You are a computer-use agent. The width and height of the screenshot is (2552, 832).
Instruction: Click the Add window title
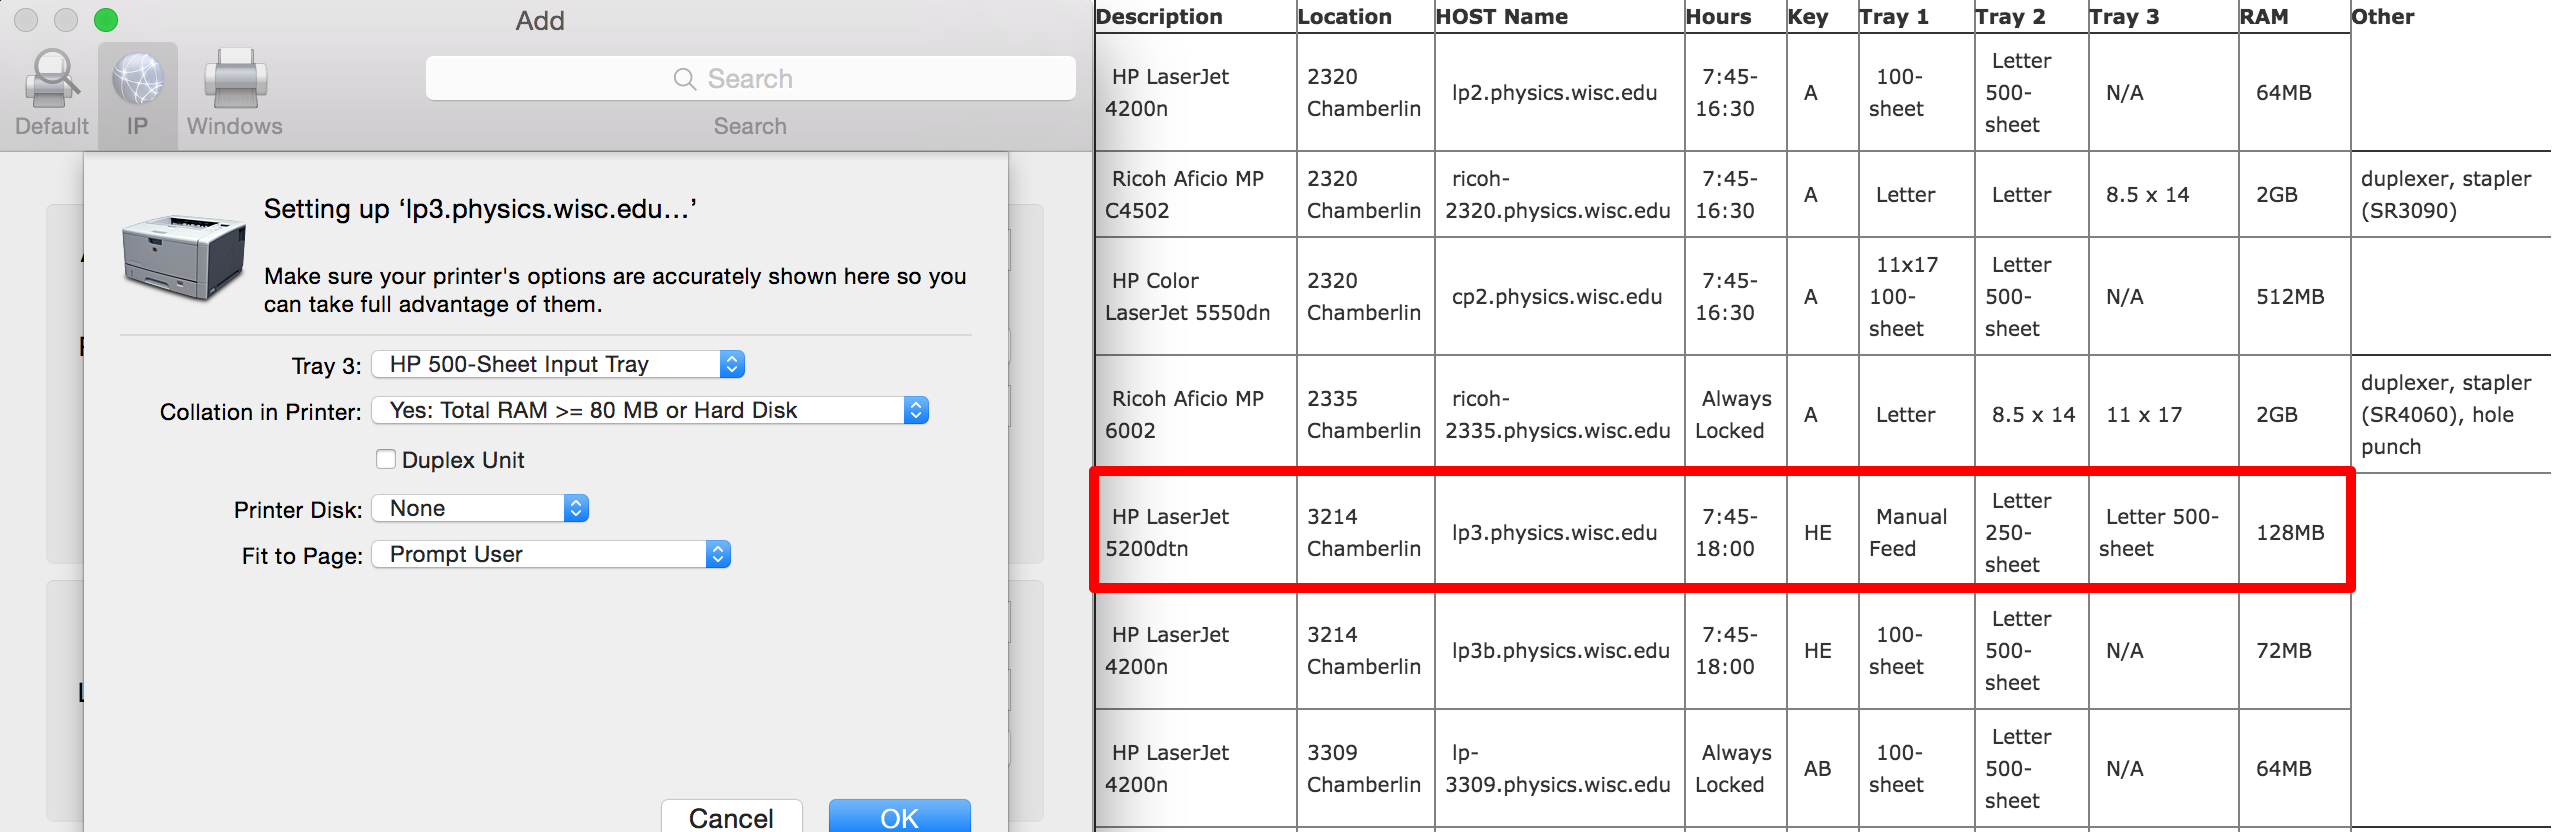(540, 20)
